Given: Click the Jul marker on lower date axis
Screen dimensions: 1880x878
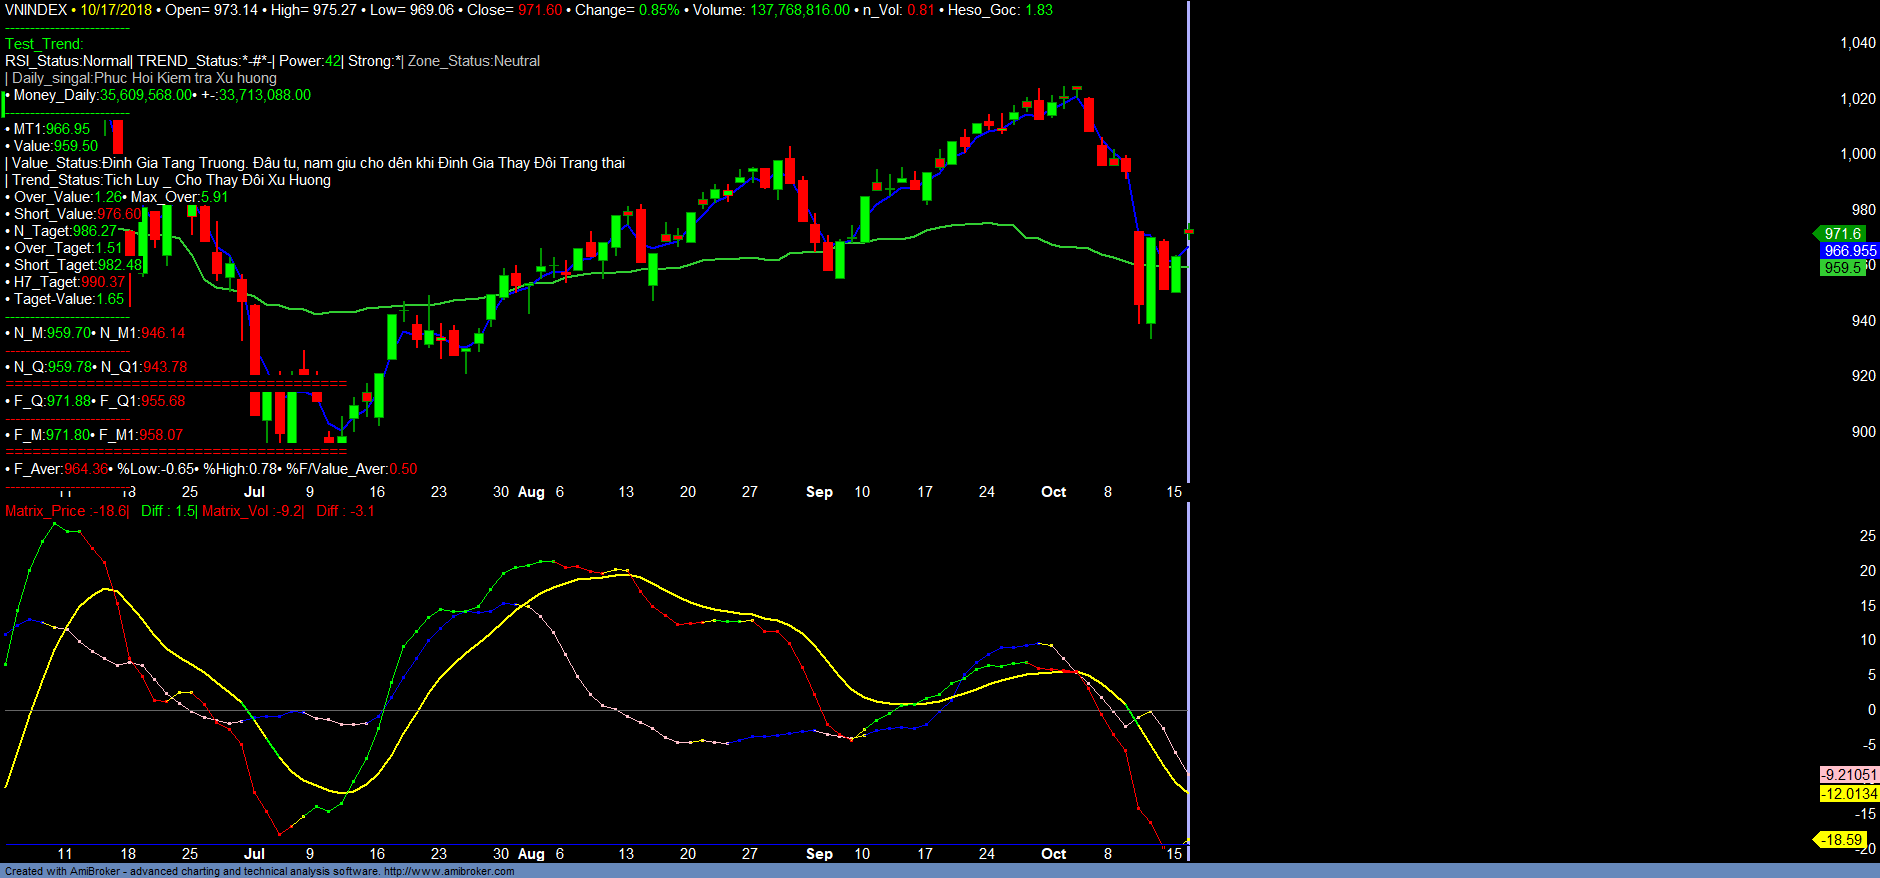Looking at the screenshot, I should pos(254,854).
